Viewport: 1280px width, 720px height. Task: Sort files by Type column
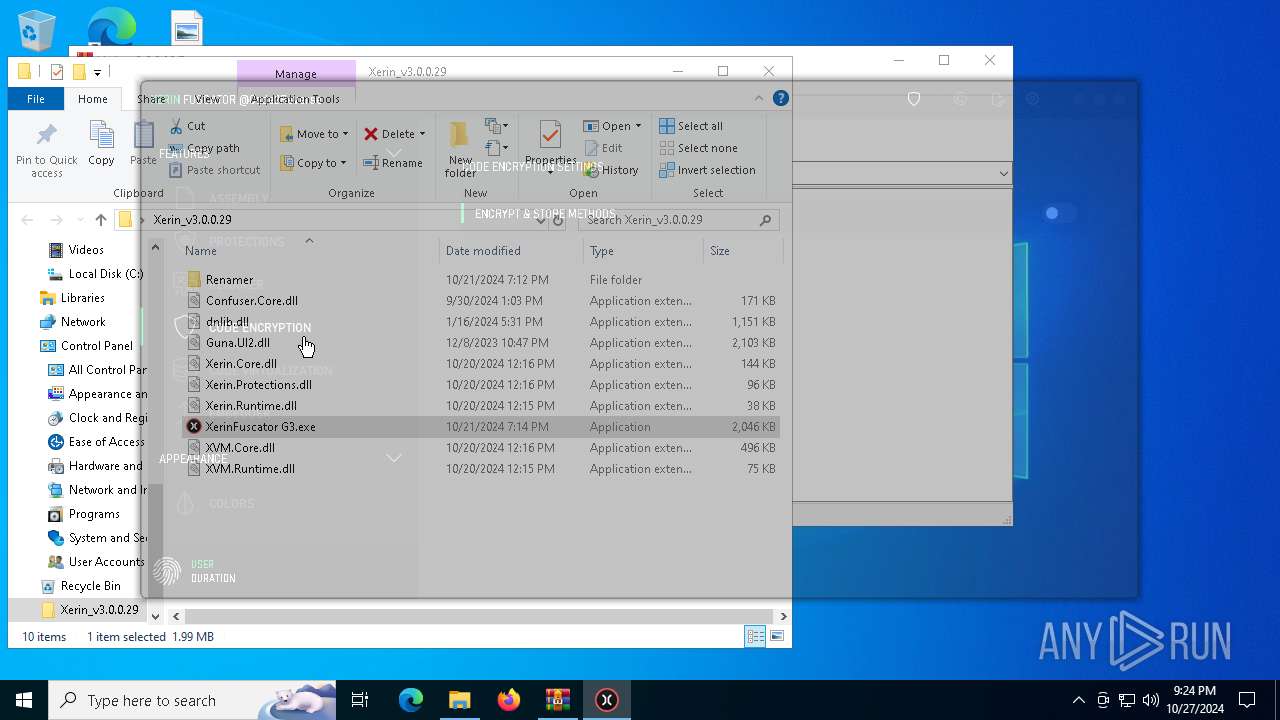click(645, 251)
